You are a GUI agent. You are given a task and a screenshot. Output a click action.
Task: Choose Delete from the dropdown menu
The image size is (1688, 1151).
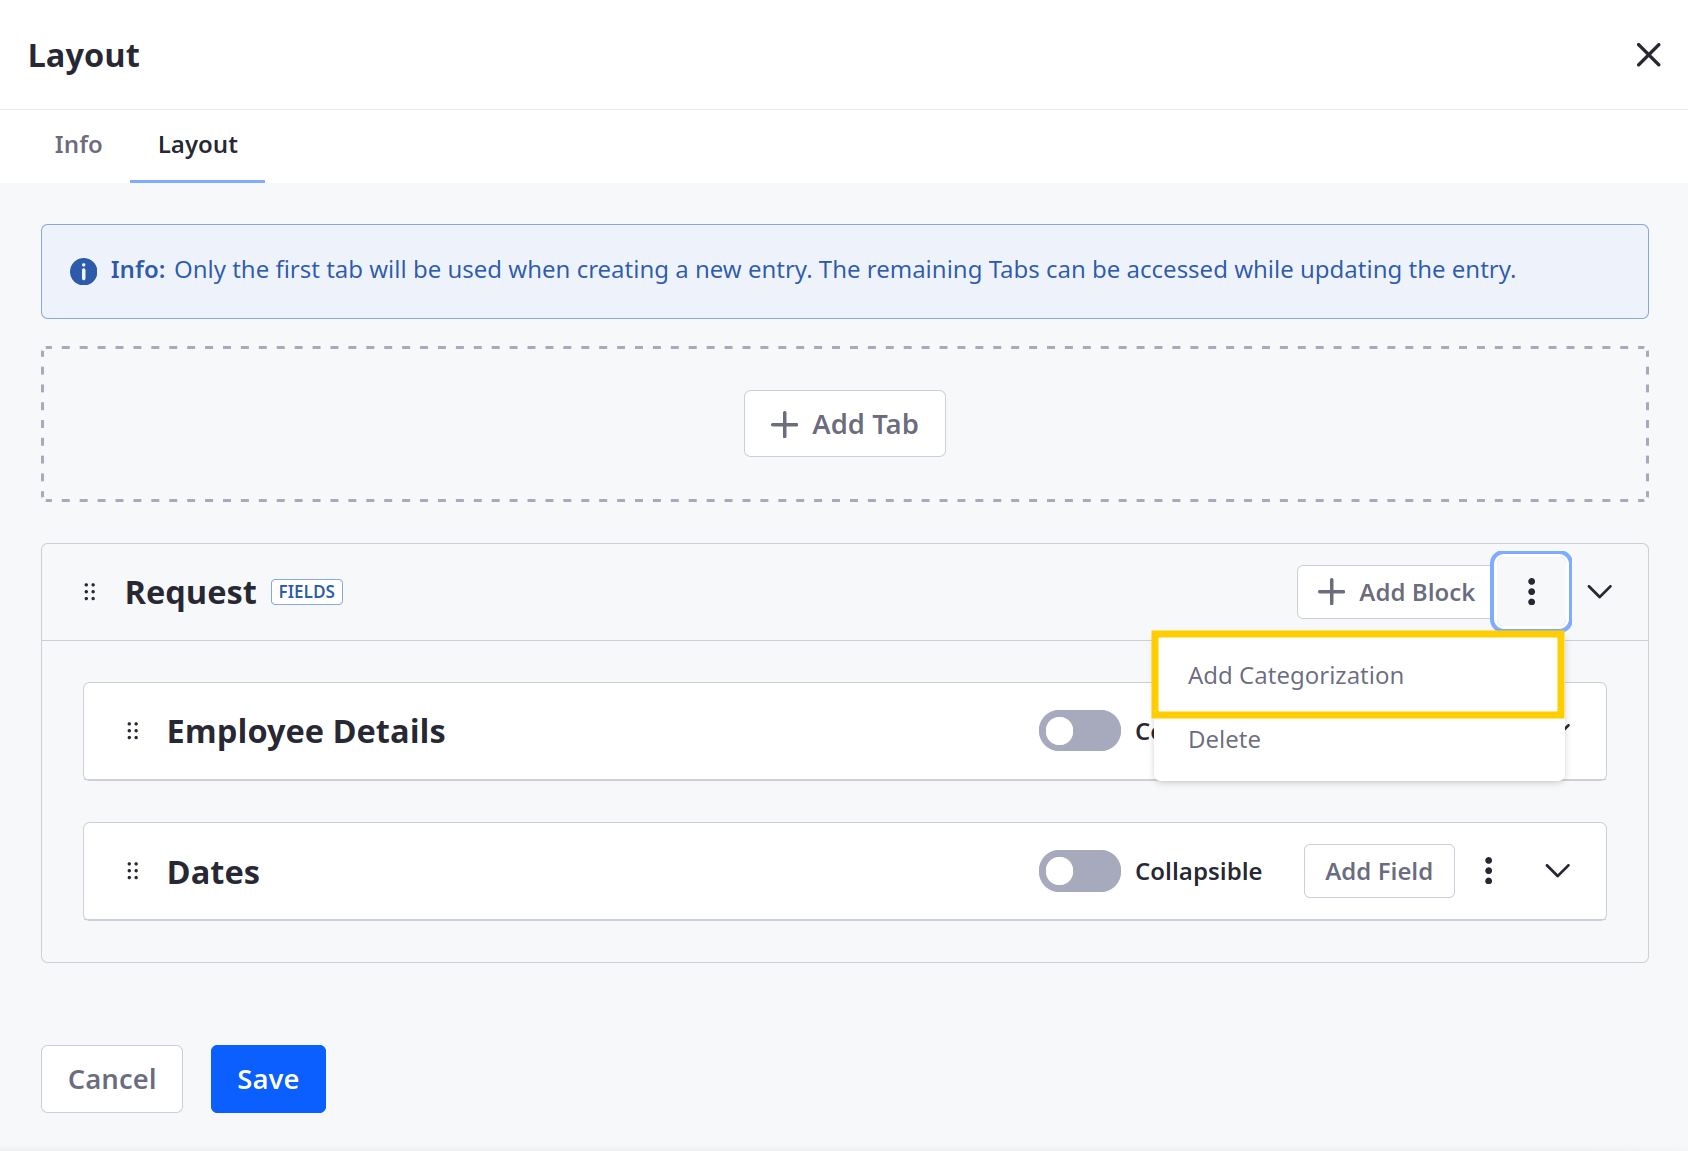coord(1358,740)
